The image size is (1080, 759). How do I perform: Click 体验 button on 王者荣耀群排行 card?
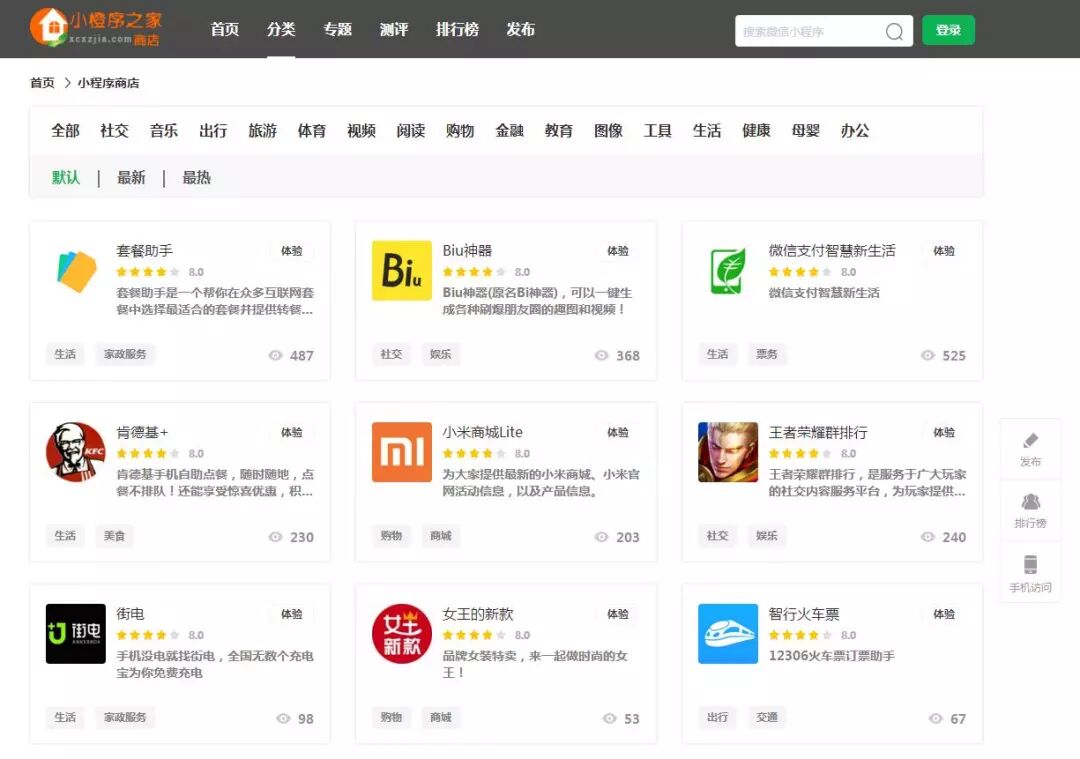(x=944, y=433)
